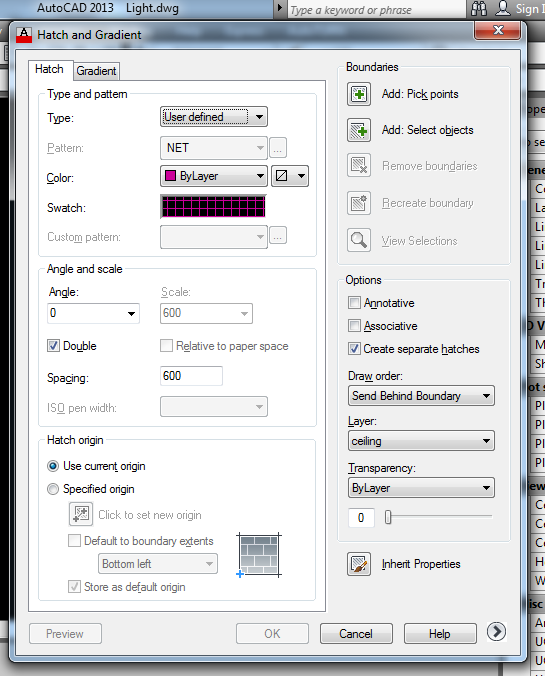This screenshot has width=545, height=676.
Task: Open the Transparency ByLayer dropdown
Action: click(421, 488)
